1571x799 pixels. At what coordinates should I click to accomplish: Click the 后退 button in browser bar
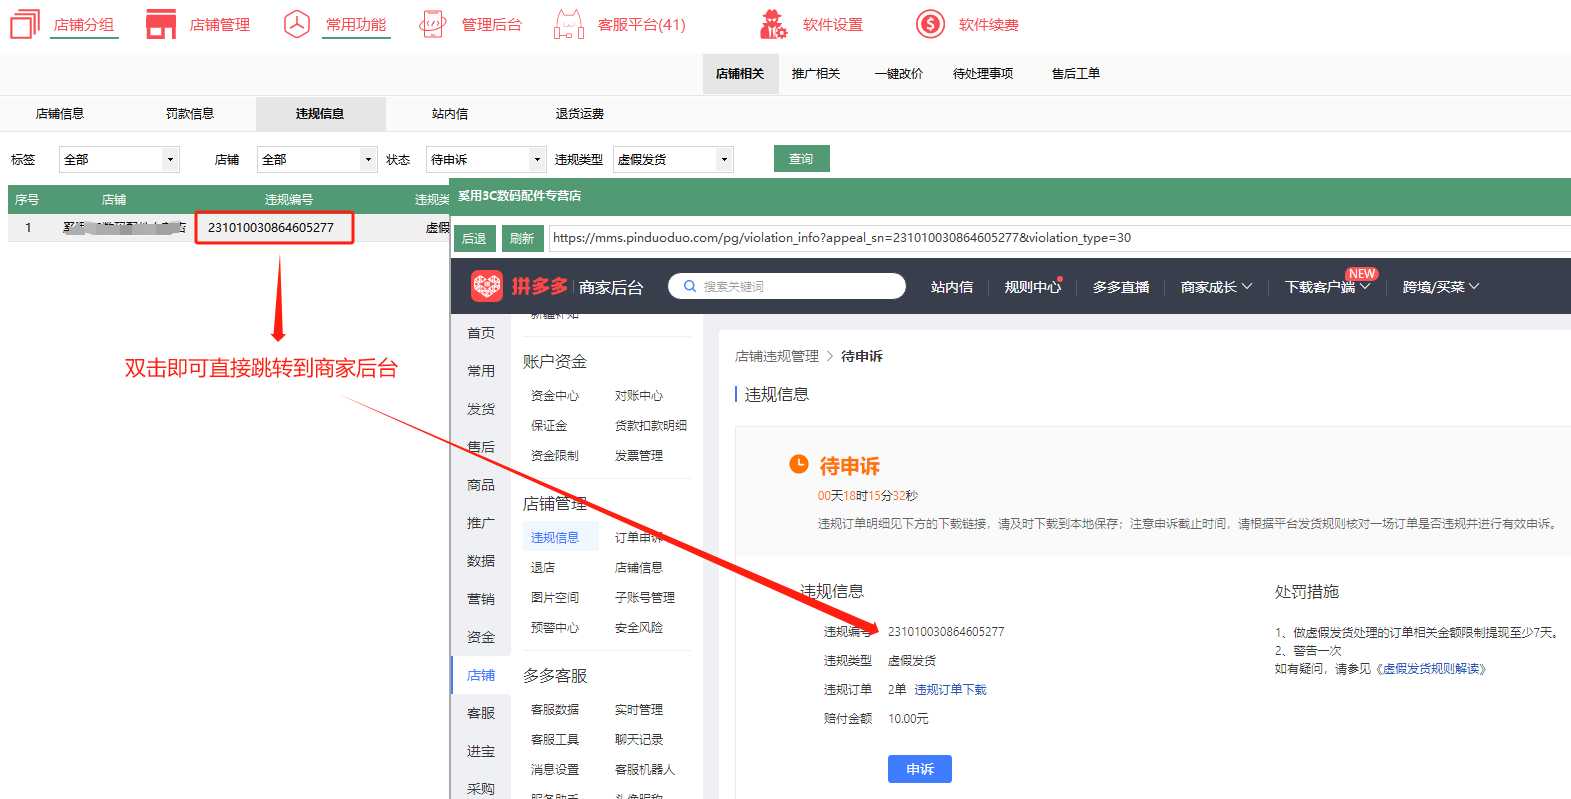(474, 238)
